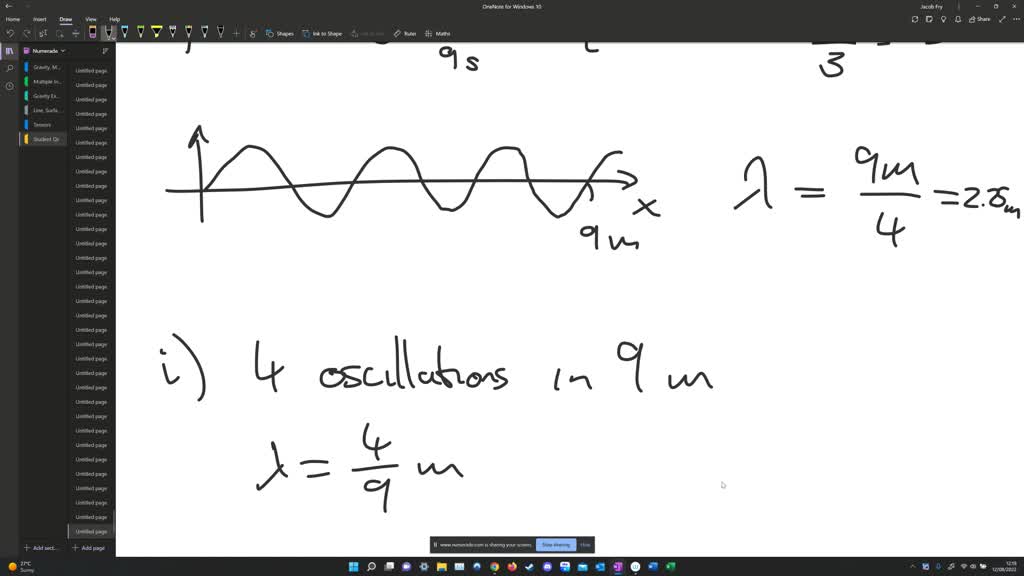
Task: Click the Jacob Fry account name
Action: [x=931, y=7]
